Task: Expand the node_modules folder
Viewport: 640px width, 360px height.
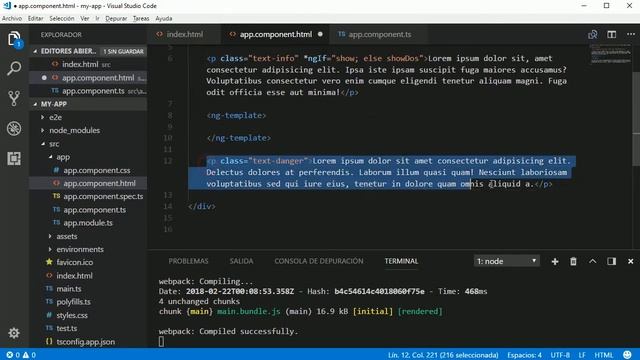Action: 42,130
